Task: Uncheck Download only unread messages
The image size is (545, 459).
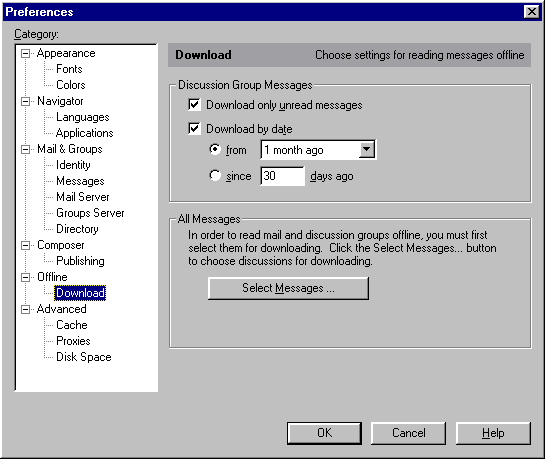Action: pyautogui.click(x=194, y=105)
